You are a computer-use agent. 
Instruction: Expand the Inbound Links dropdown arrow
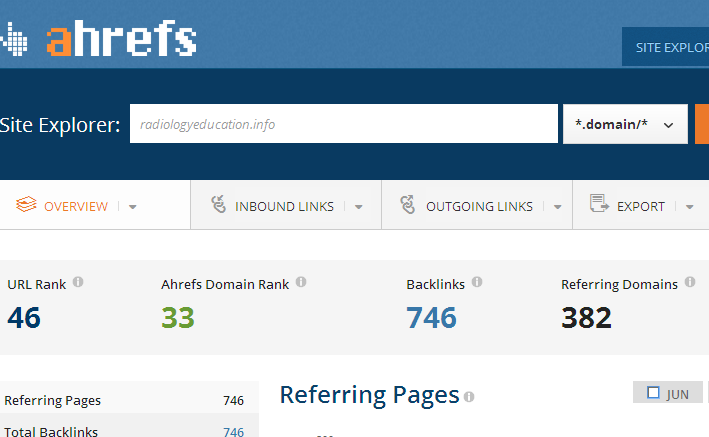pyautogui.click(x=359, y=207)
